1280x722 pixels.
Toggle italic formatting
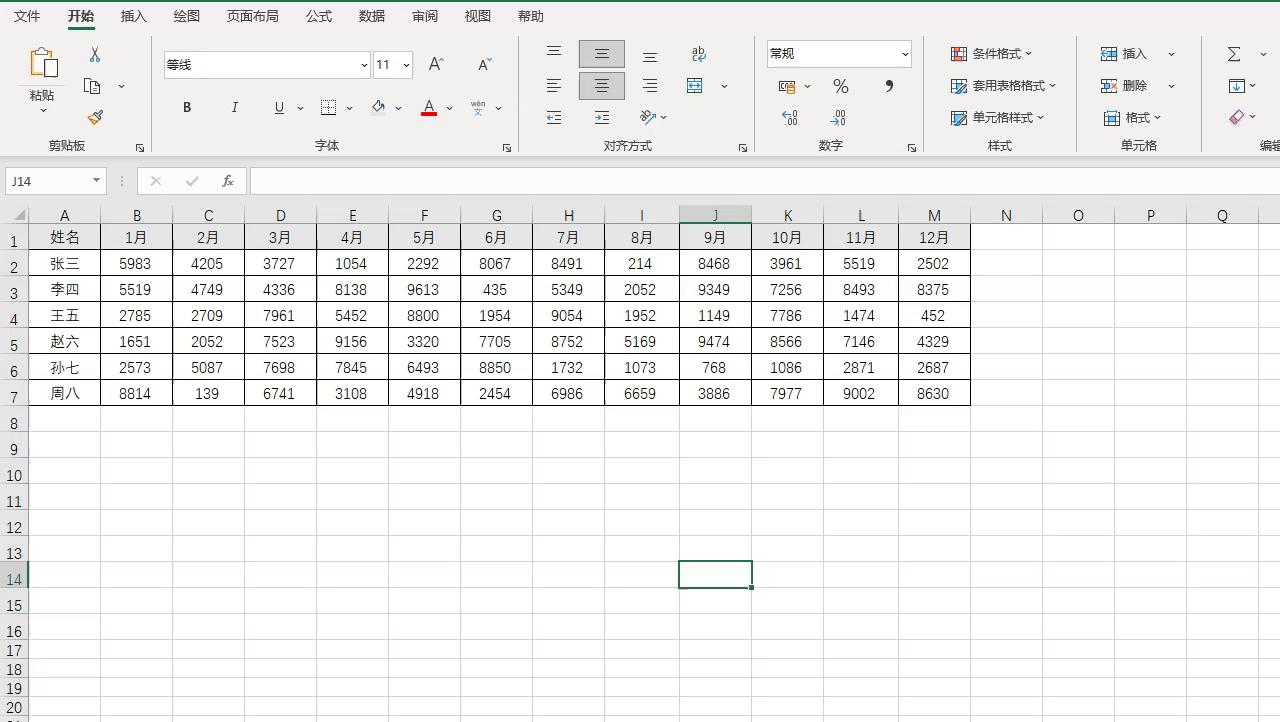point(234,107)
